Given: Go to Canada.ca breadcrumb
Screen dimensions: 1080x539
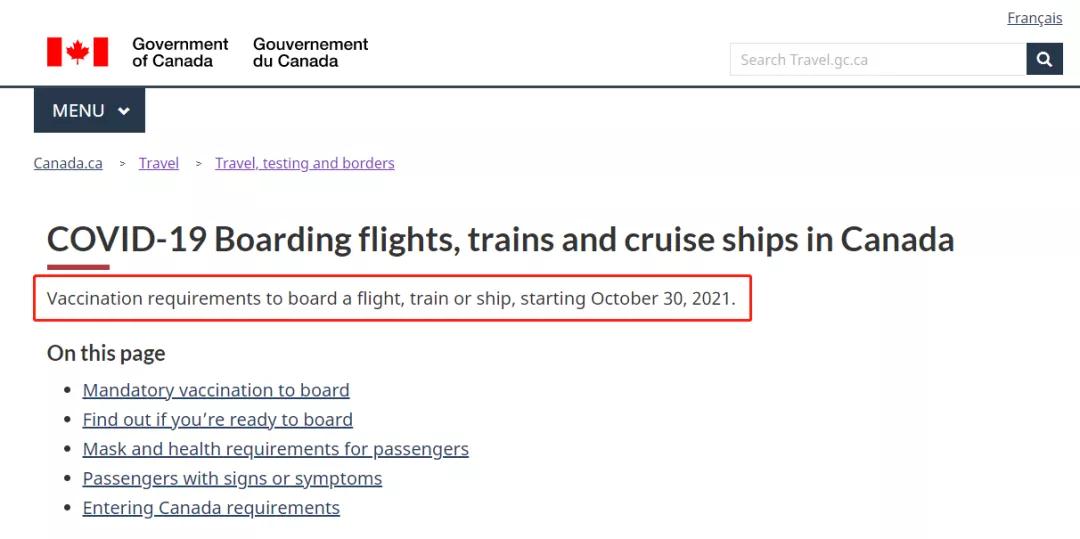Looking at the screenshot, I should pyautogui.click(x=68, y=163).
